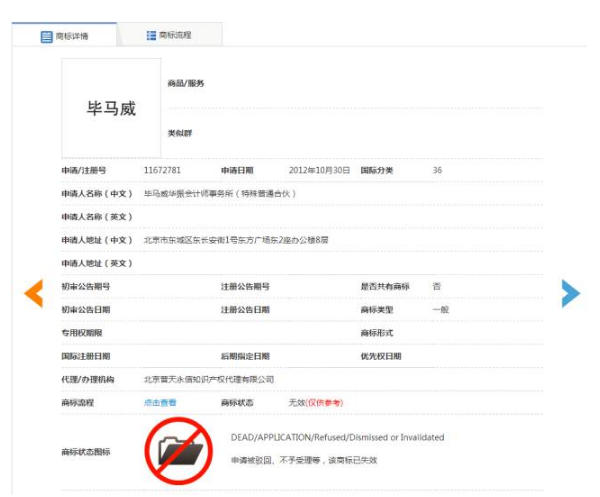The width and height of the screenshot is (600, 497).
Task: Click the 优先权日期 label
Action: (381, 356)
